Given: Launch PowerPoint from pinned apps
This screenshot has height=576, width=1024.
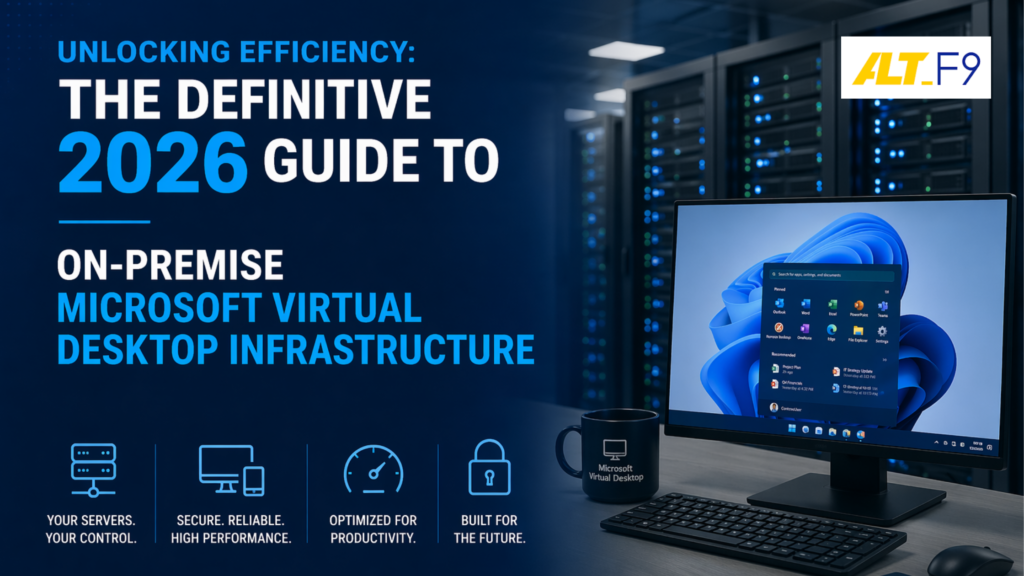Looking at the screenshot, I should pos(857,305).
